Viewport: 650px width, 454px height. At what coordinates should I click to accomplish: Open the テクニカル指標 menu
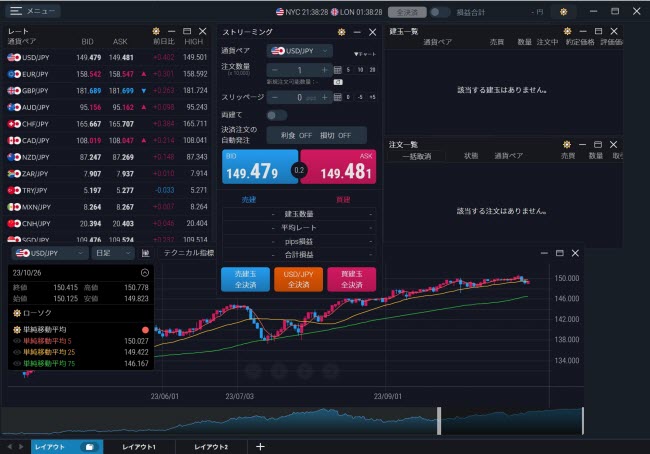[189, 253]
